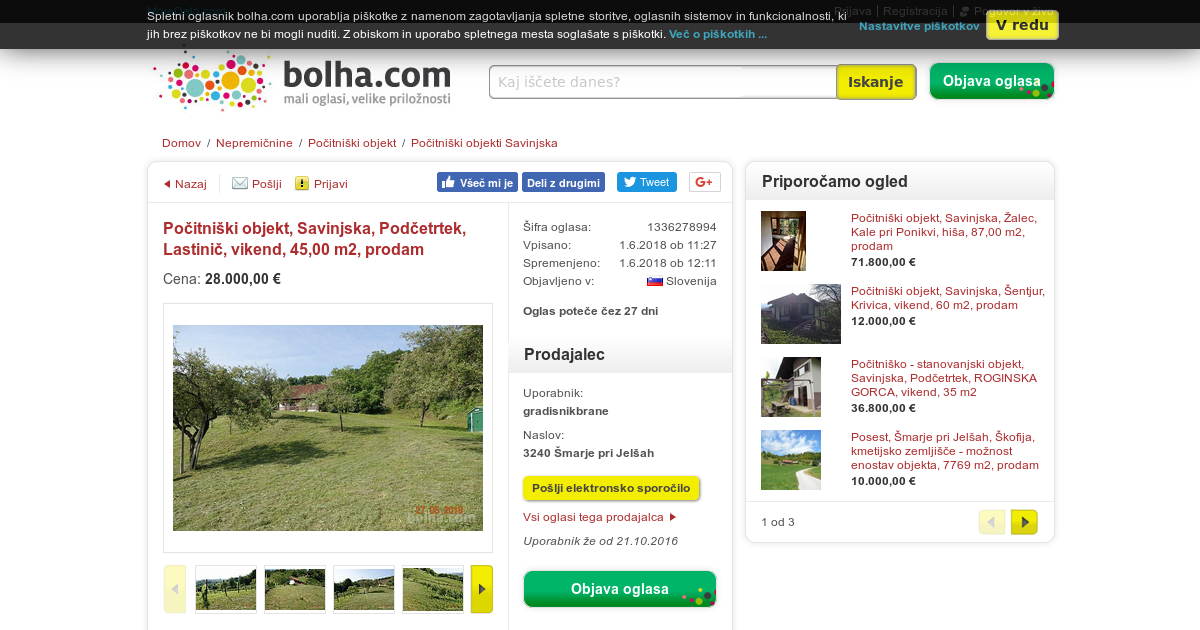Click the Pošlji envelope icon
The image size is (1200, 630).
tap(240, 183)
